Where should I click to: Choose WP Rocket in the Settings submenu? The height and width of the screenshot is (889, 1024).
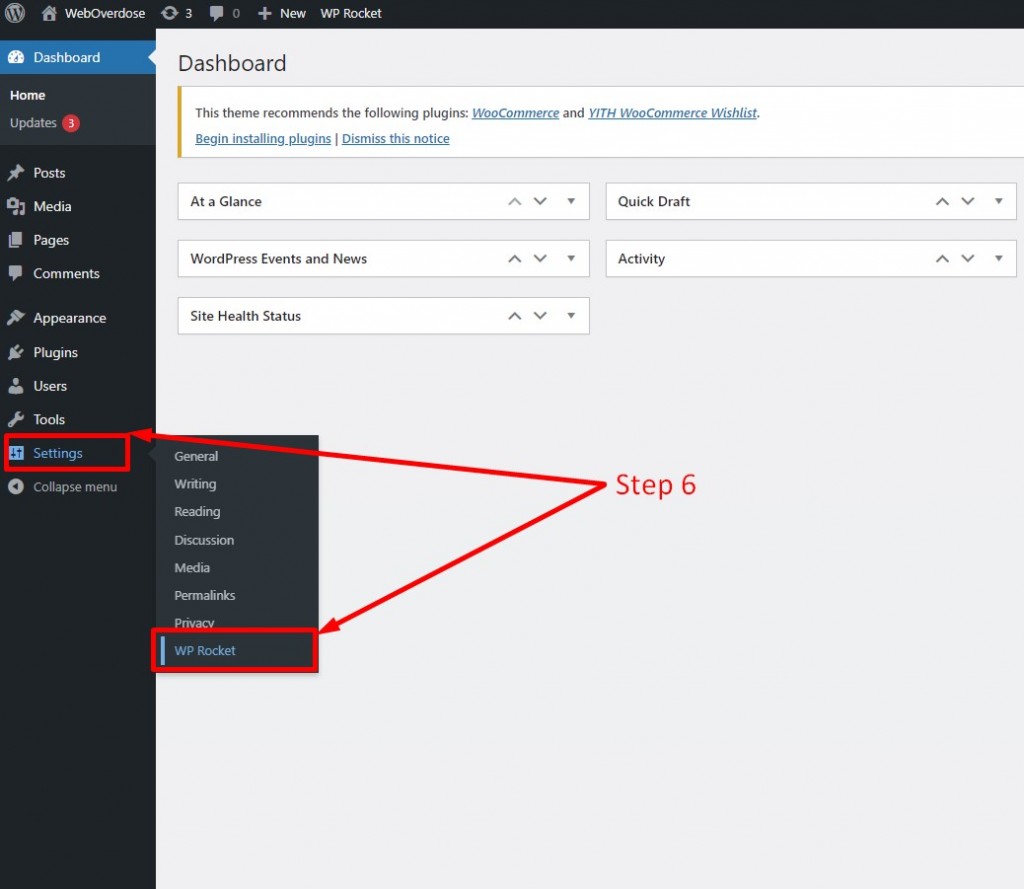pyautogui.click(x=204, y=651)
